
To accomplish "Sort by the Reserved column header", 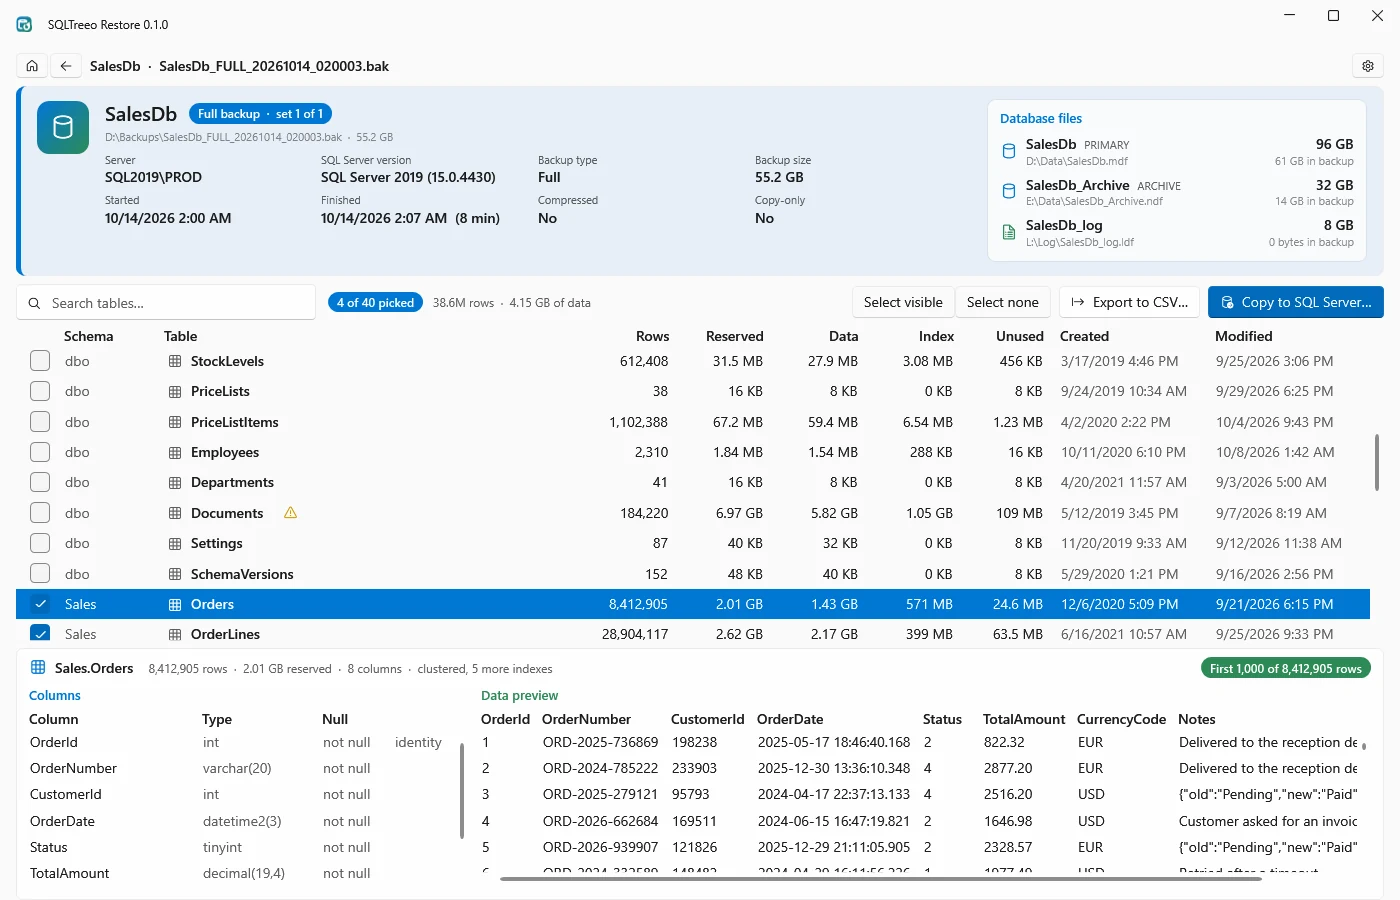I will 734,336.
